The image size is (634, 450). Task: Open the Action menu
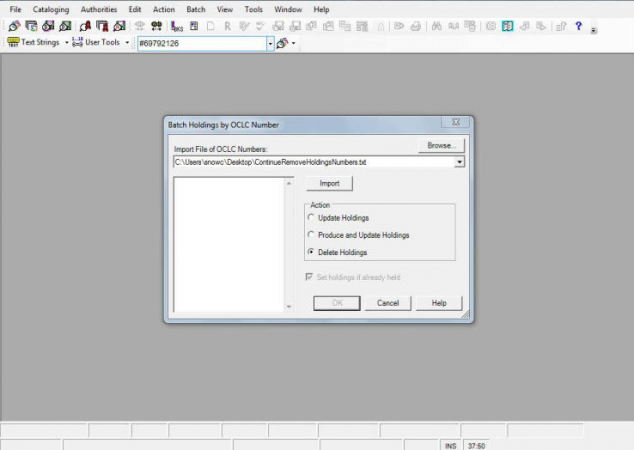[164, 9]
